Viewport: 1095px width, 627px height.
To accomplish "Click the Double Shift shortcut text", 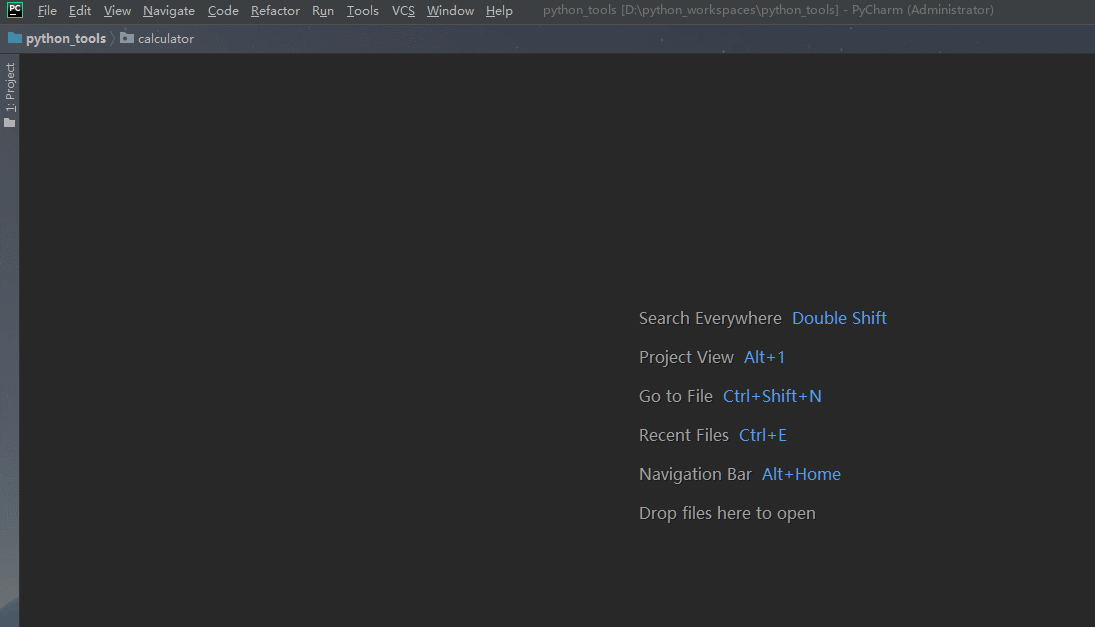I will 839,318.
